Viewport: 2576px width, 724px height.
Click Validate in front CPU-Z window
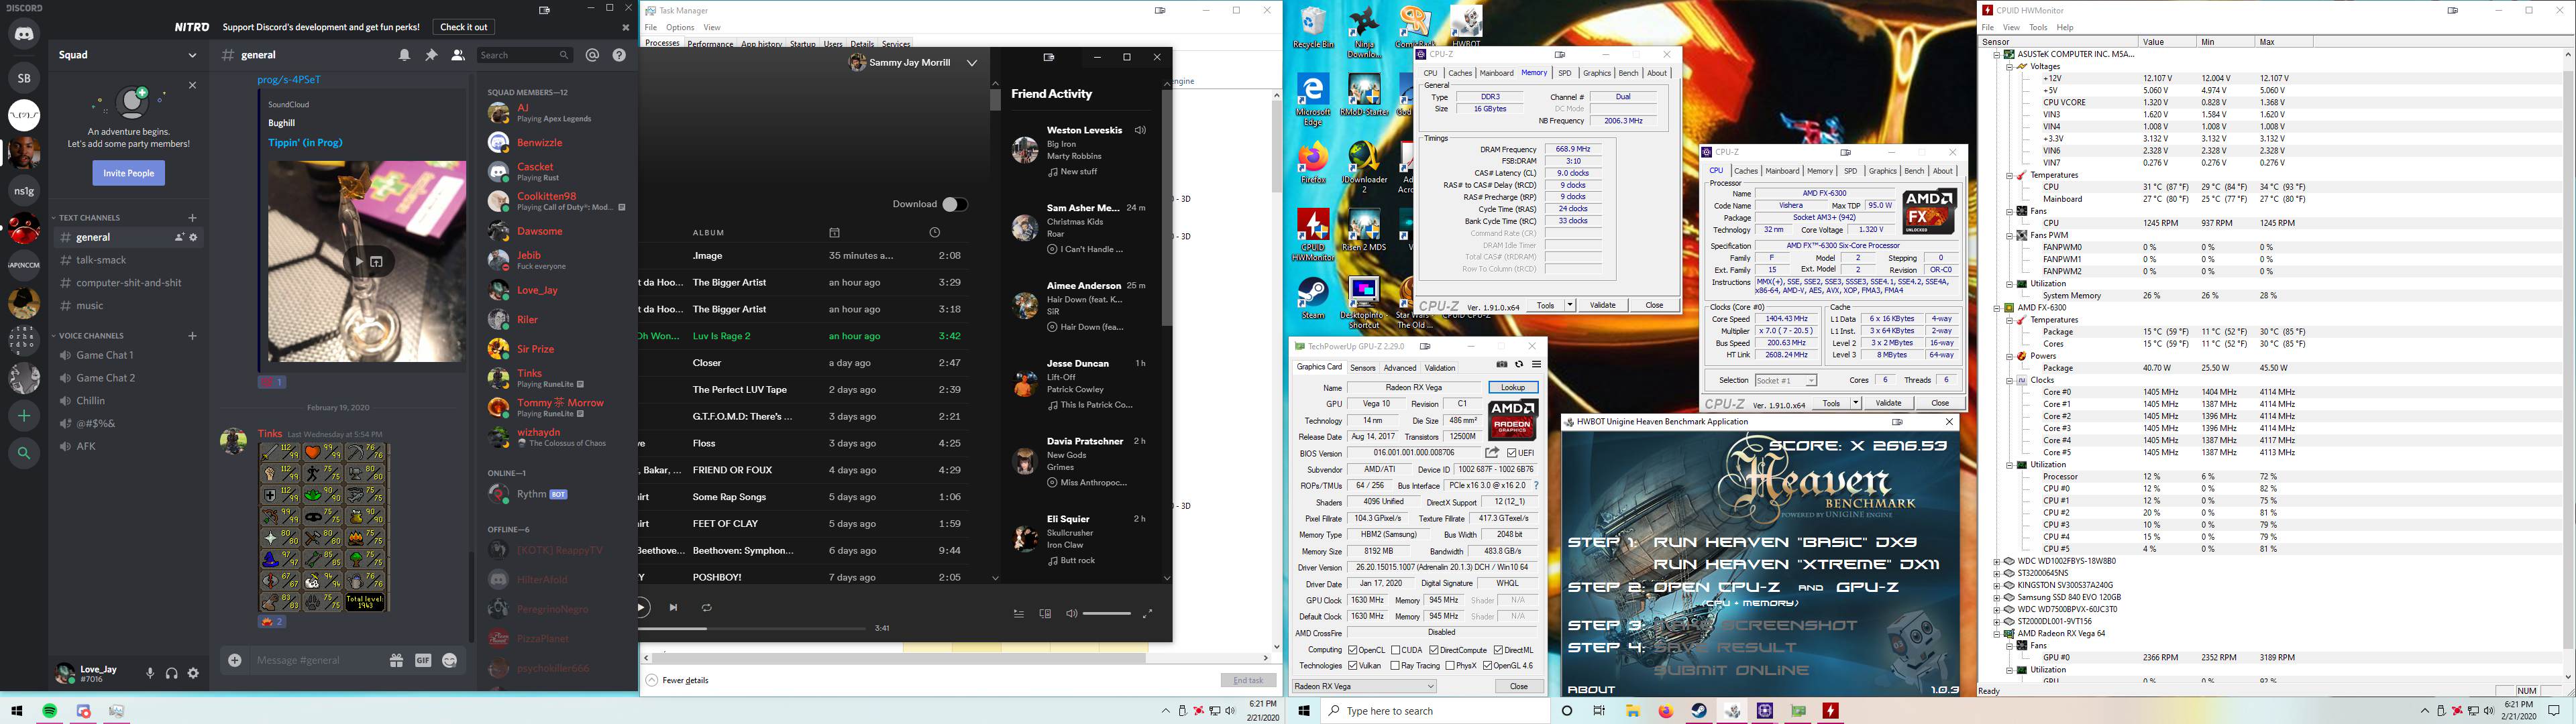[x=1888, y=403]
